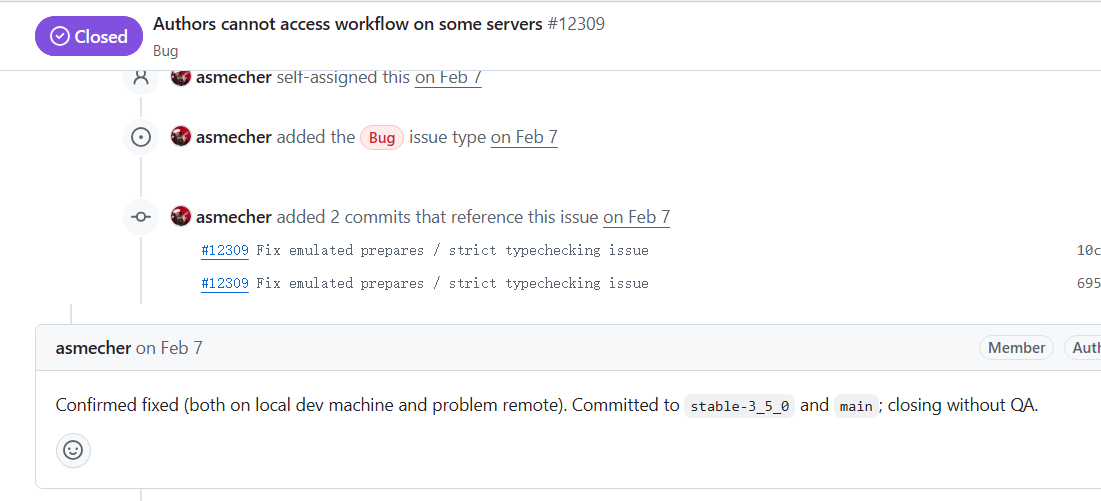Click the purple Closed status badge
This screenshot has width=1101, height=501.
point(89,36)
